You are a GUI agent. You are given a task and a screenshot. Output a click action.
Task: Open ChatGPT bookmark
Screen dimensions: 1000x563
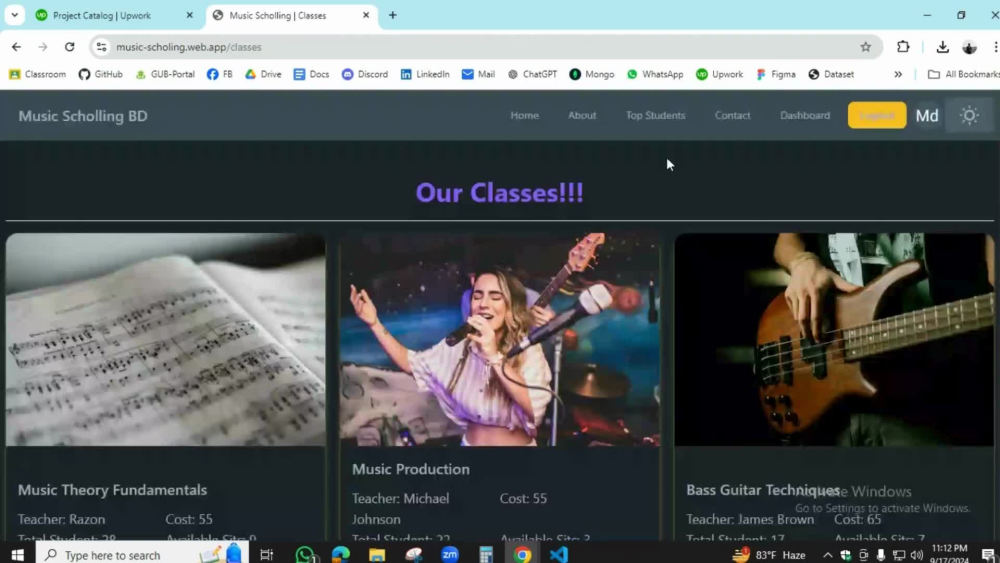[533, 75]
